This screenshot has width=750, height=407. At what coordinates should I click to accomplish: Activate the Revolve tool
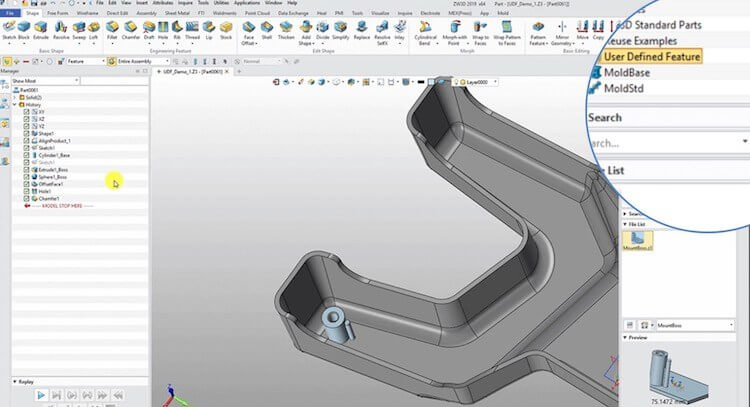point(61,31)
